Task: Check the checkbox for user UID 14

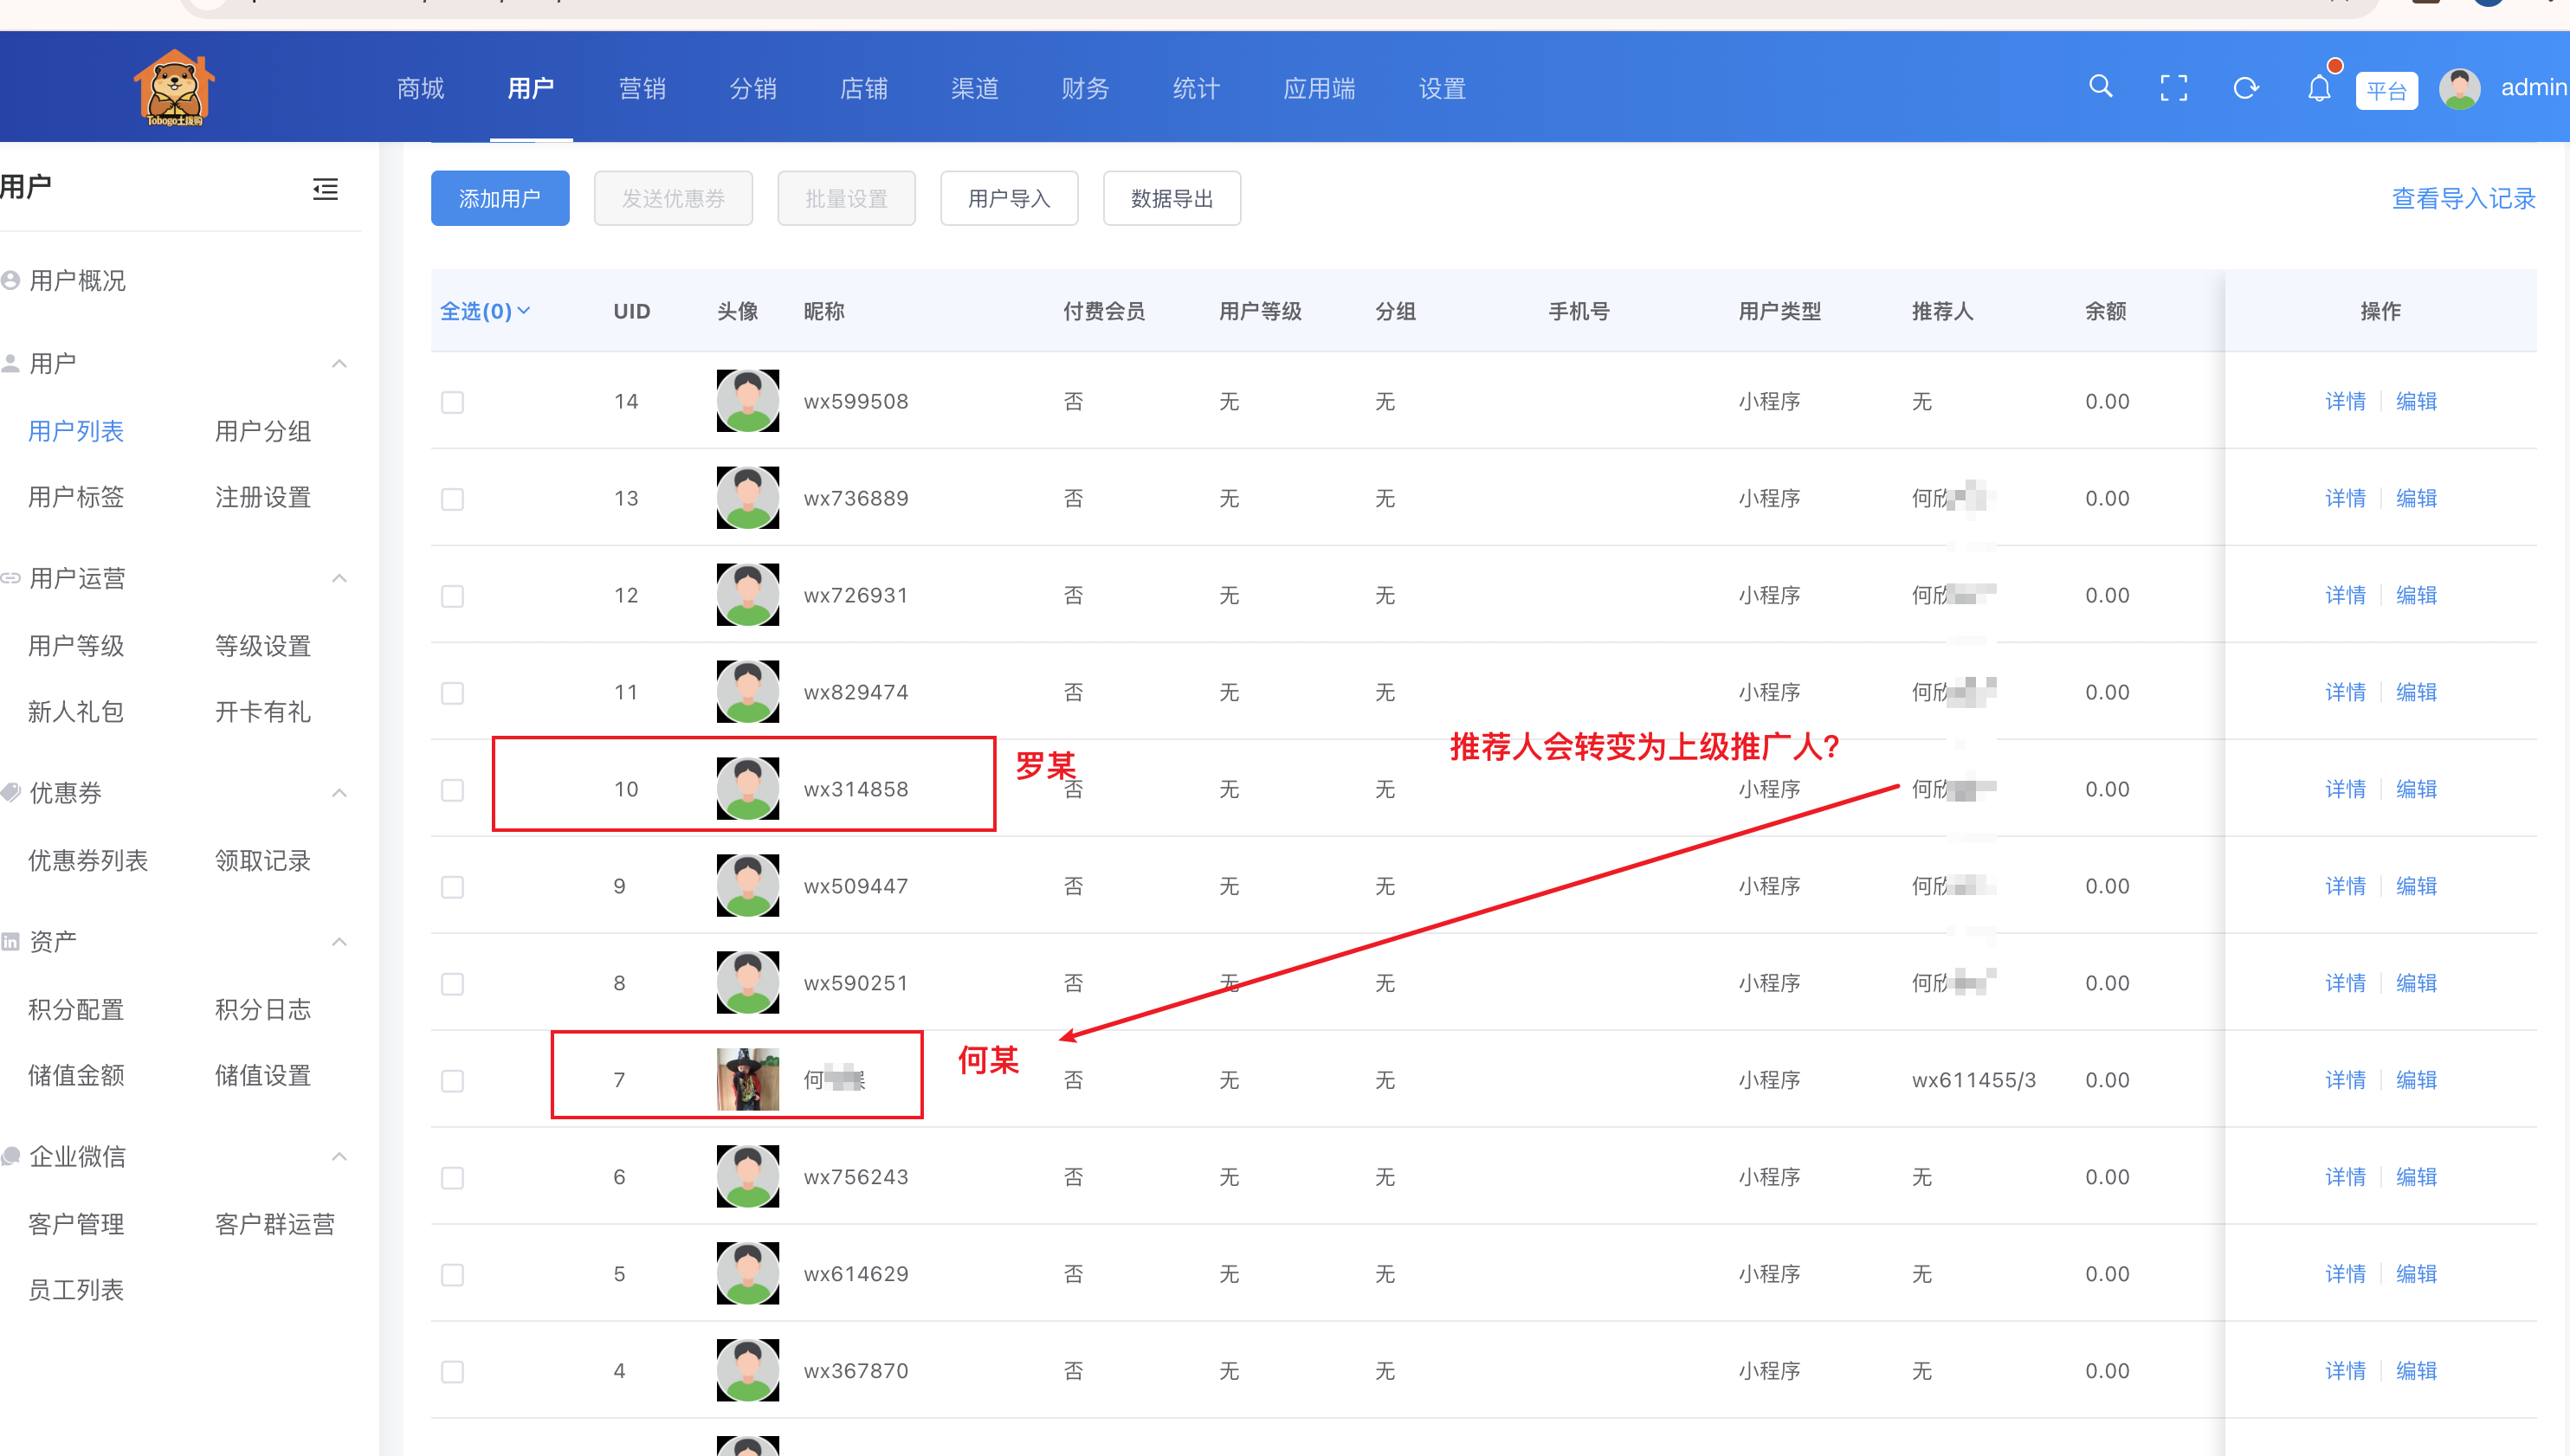Action: click(x=452, y=402)
